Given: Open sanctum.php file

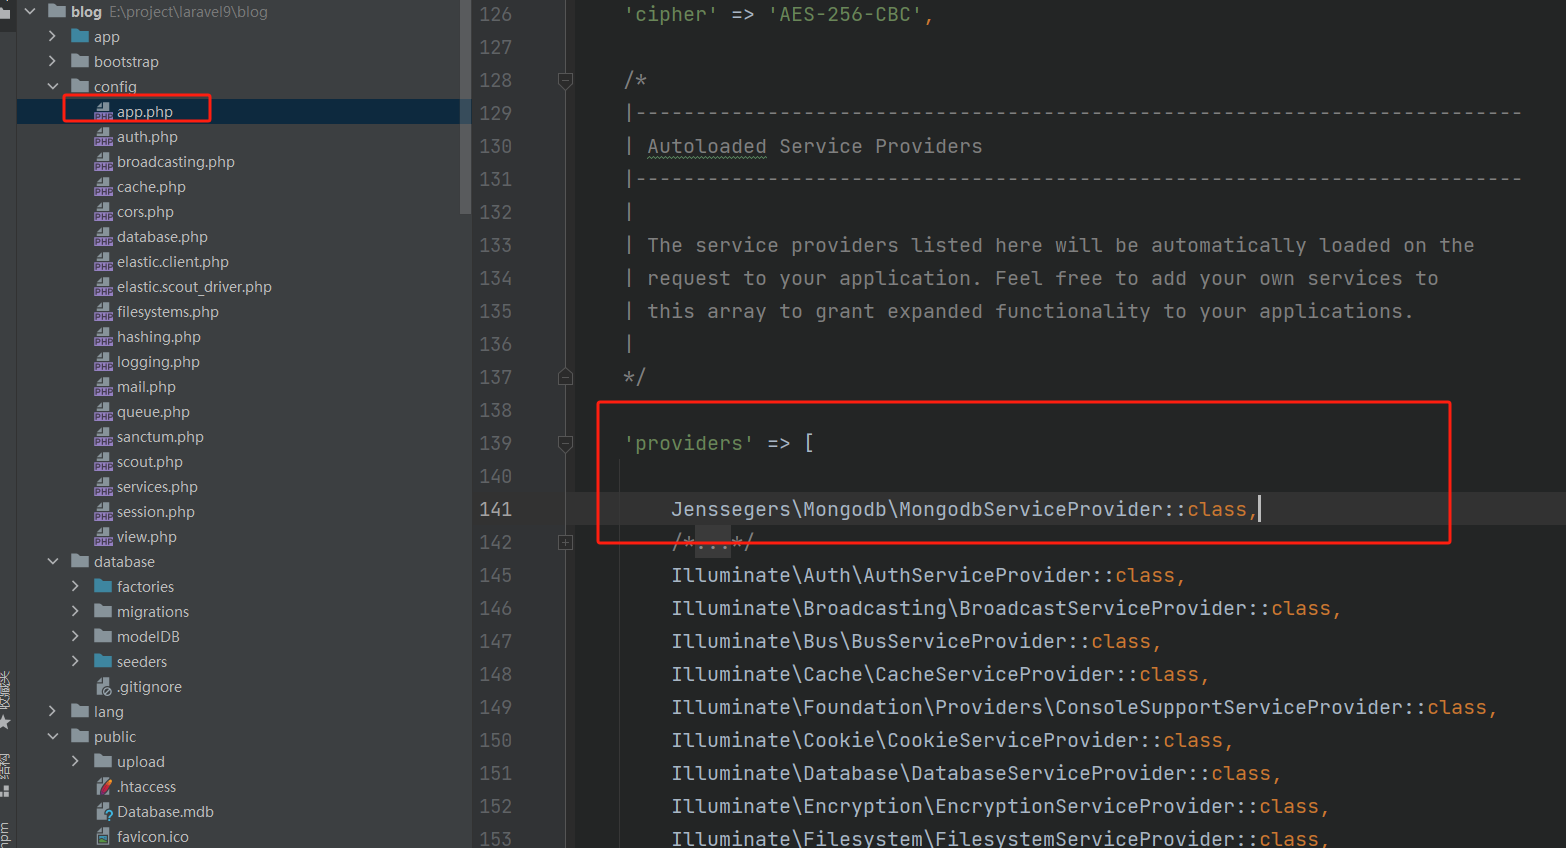Looking at the screenshot, I should [160, 437].
